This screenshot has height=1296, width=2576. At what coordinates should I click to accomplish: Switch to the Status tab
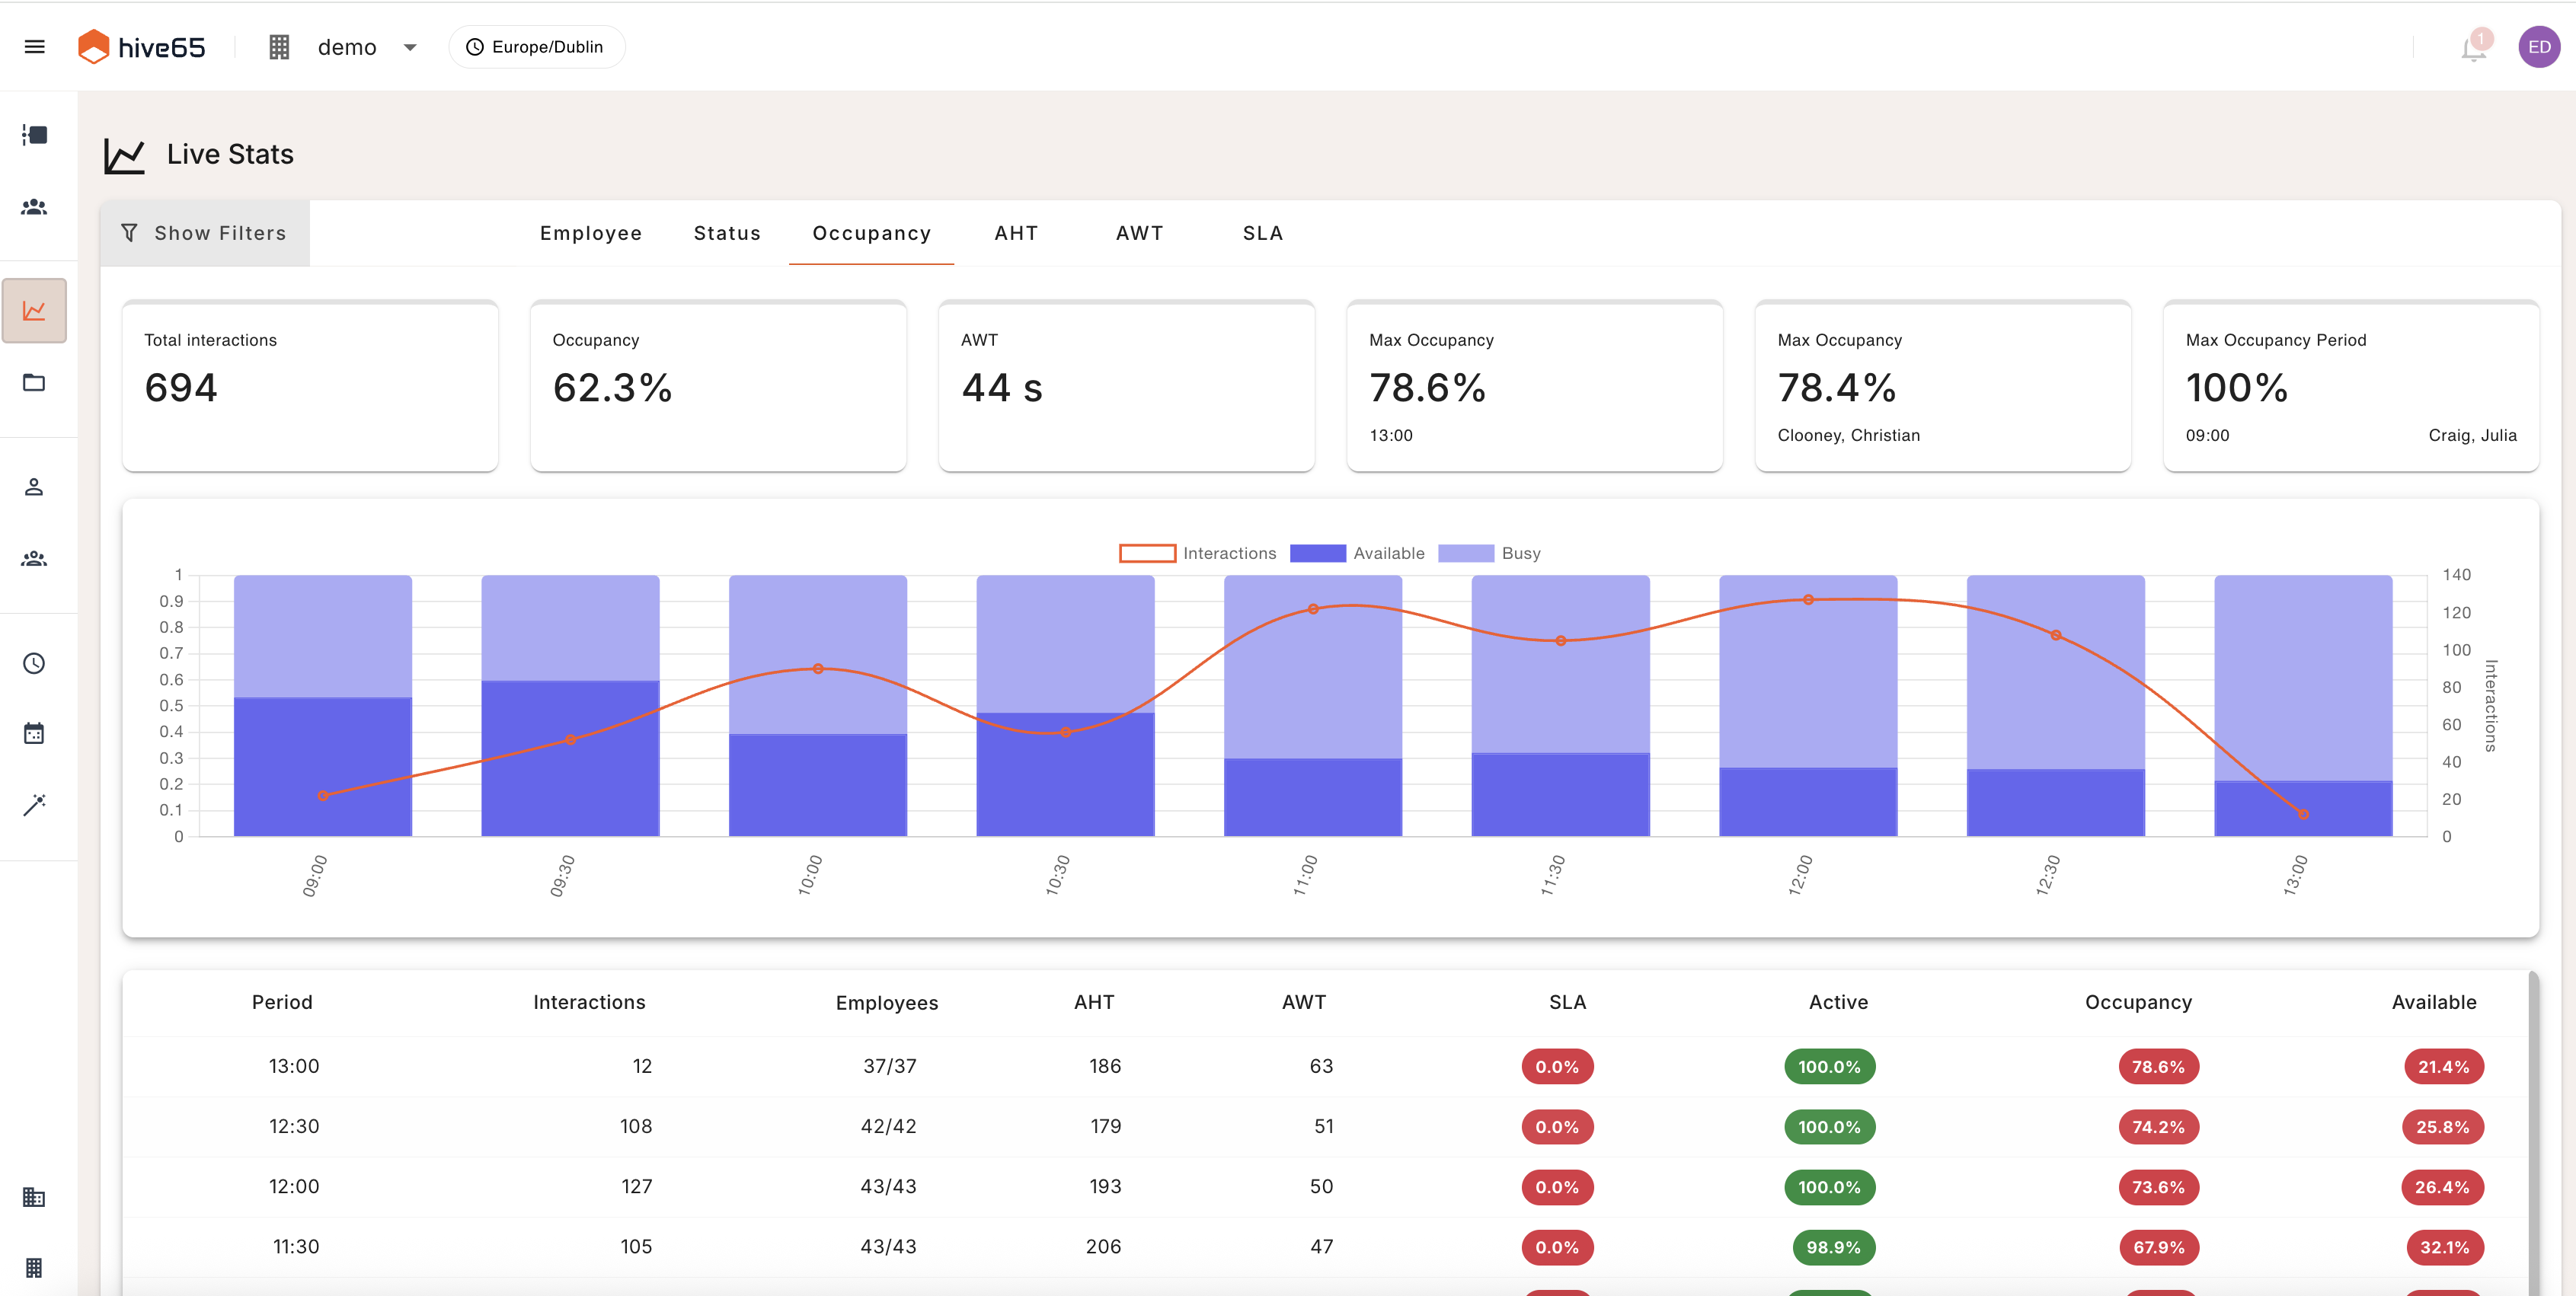click(x=727, y=233)
